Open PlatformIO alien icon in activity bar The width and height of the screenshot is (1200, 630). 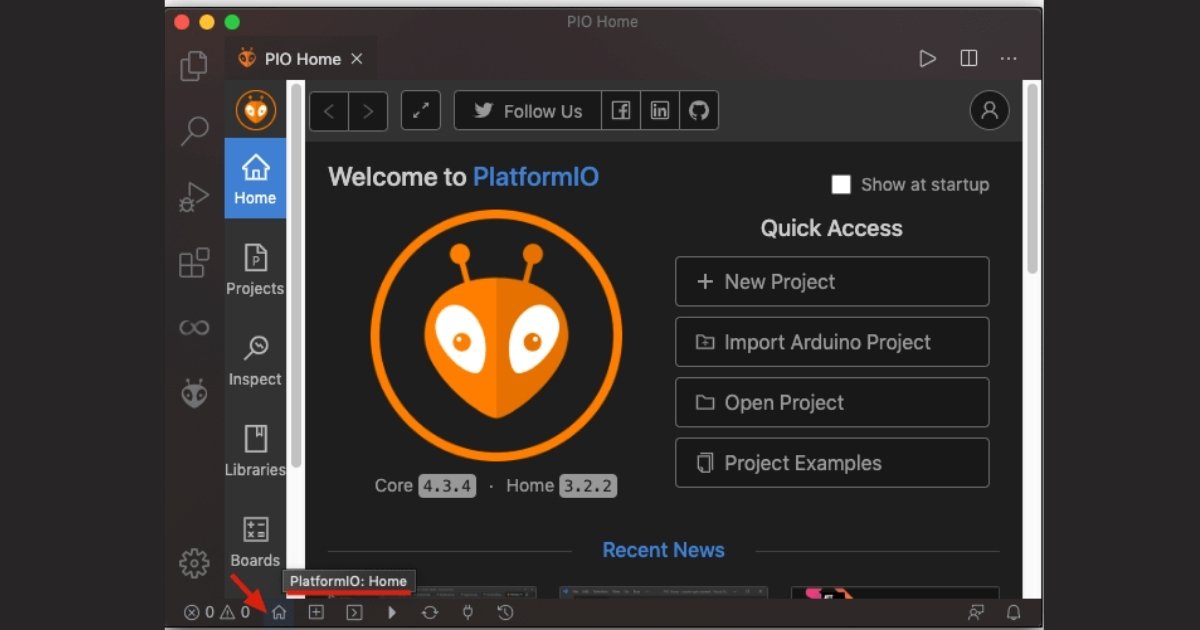[x=194, y=393]
